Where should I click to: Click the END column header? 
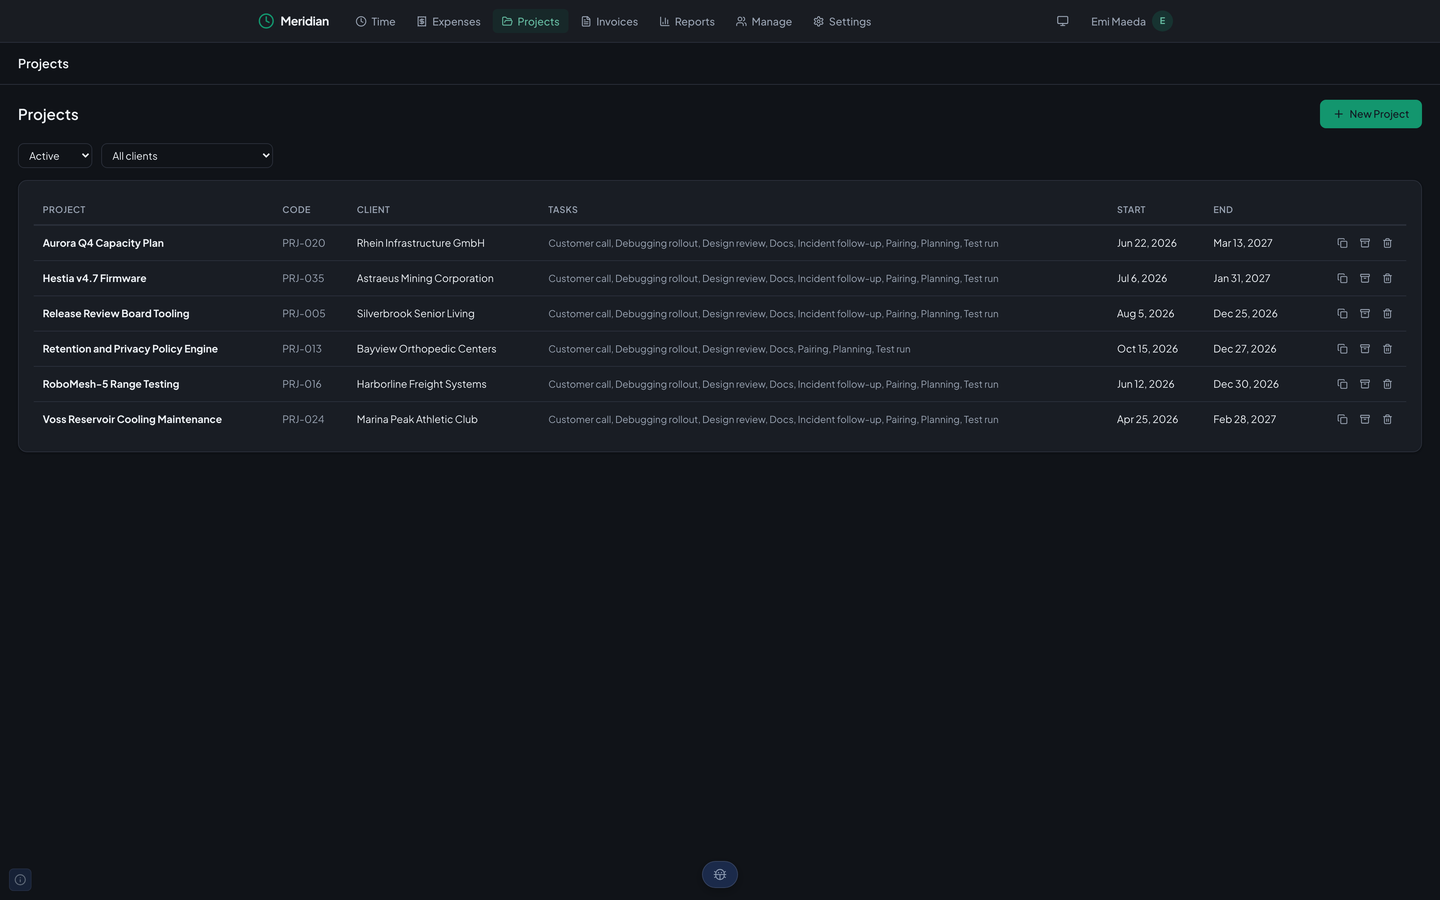click(1223, 210)
